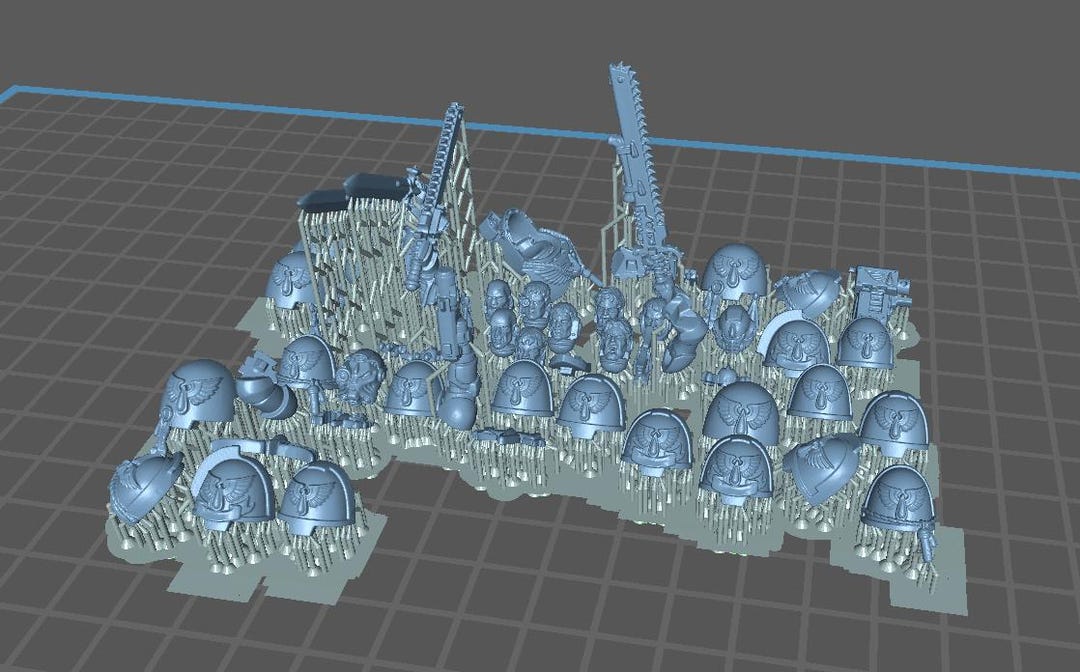Viewport: 1080px width, 672px height.
Task: Select the small pistol lying on supports
Action: point(508,436)
